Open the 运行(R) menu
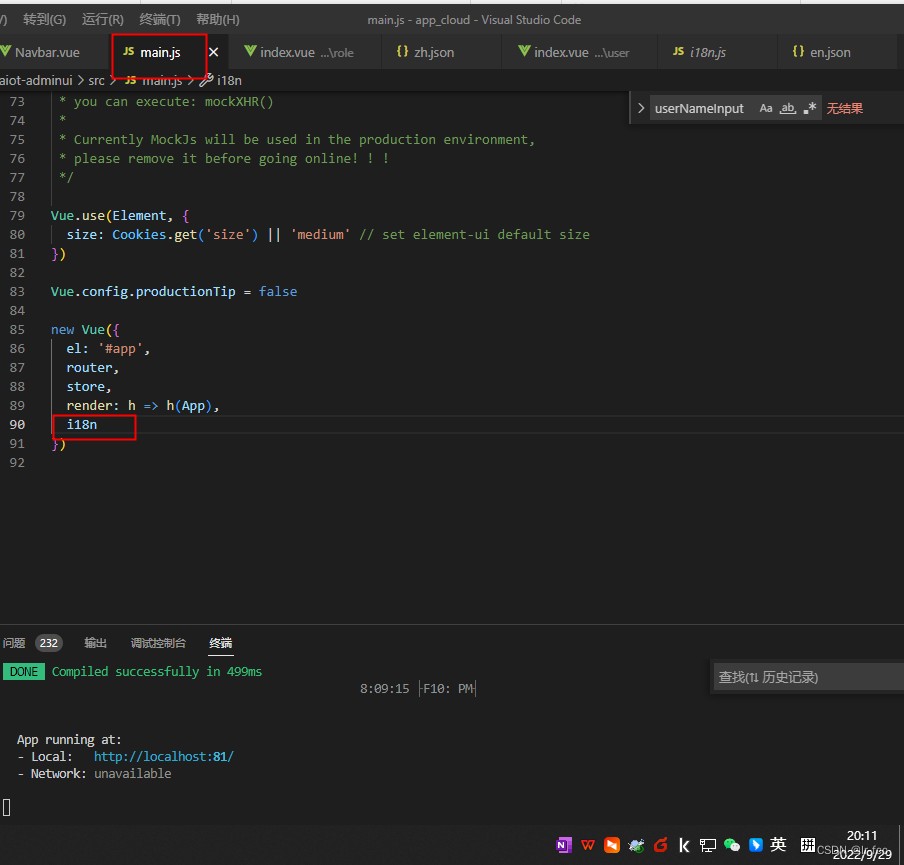 [103, 20]
